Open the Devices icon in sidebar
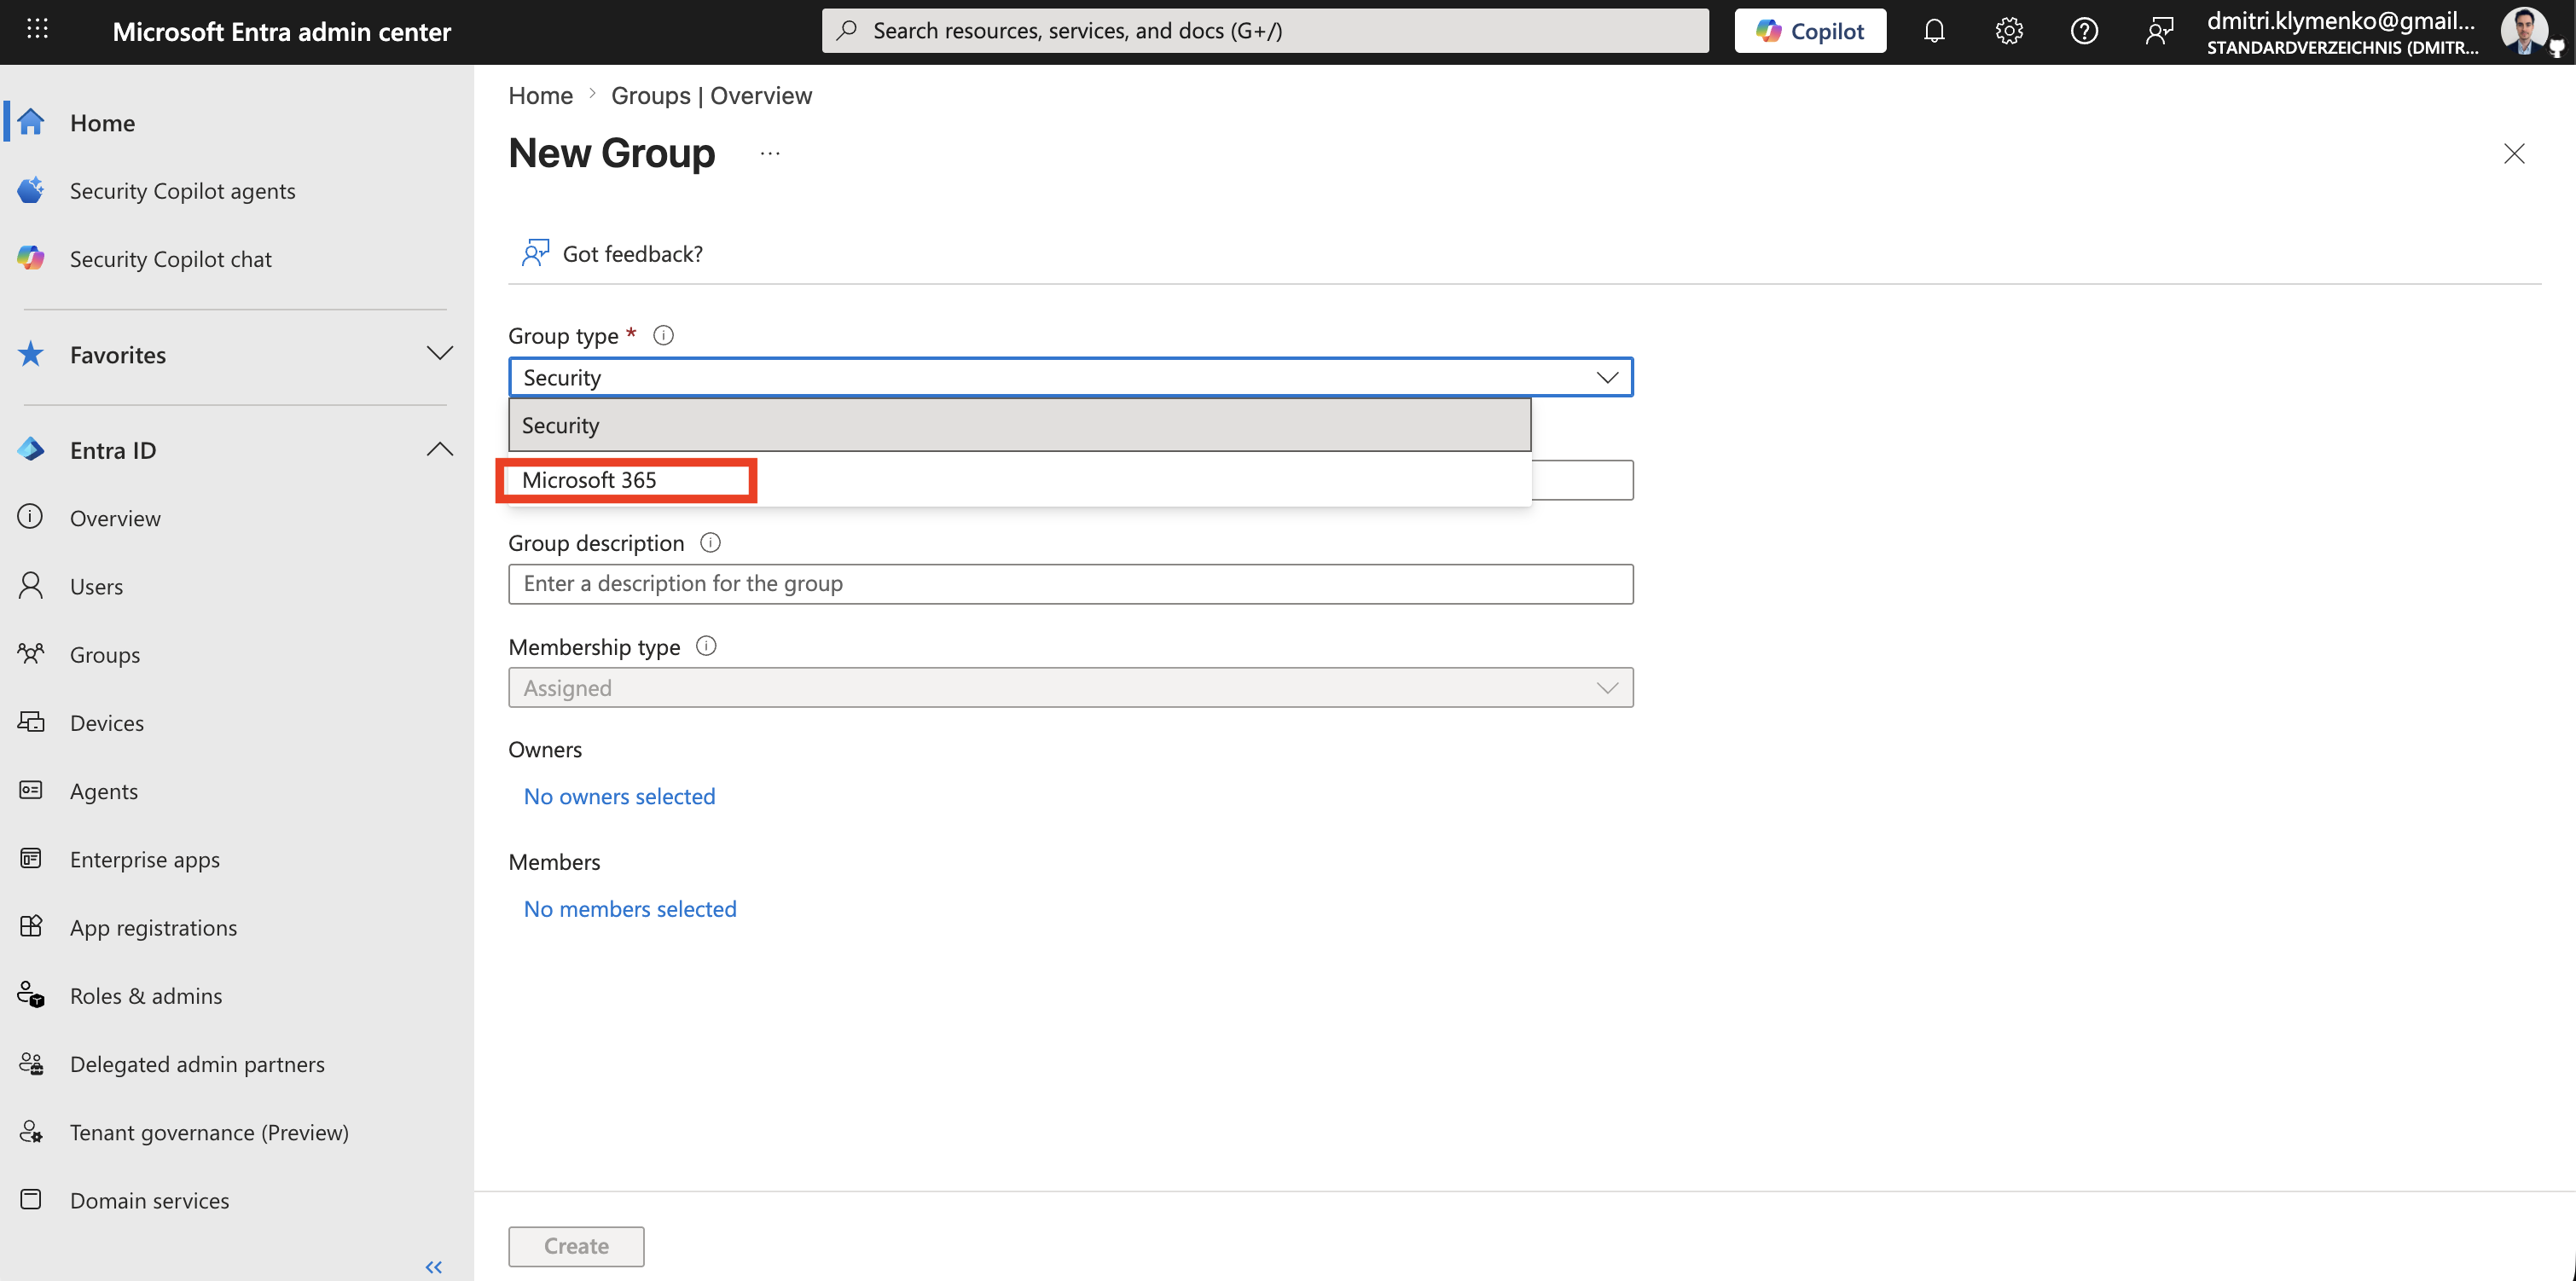This screenshot has height=1281, width=2576. (x=31, y=722)
